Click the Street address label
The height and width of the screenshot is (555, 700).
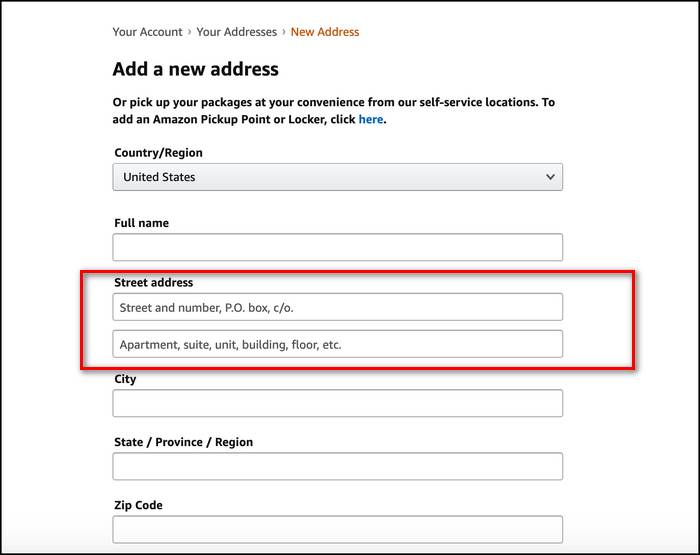(x=153, y=283)
